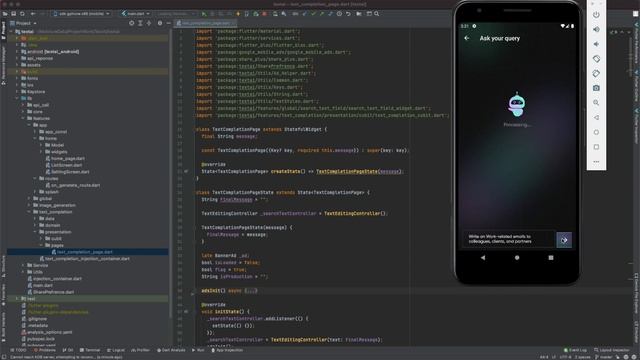Click the red Stop button in toolbar
640x360 pixels.
[x=264, y=14]
